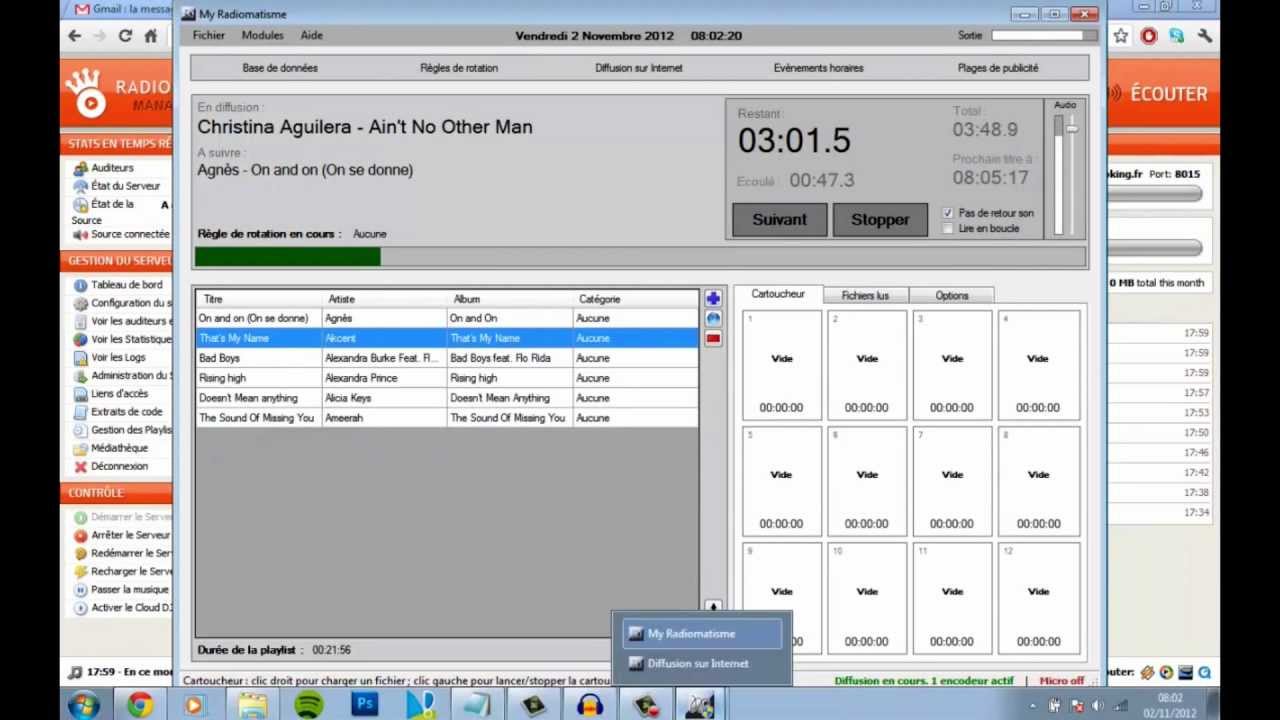1280x720 pixels.
Task: Open Règles de rotation
Action: [x=459, y=68]
